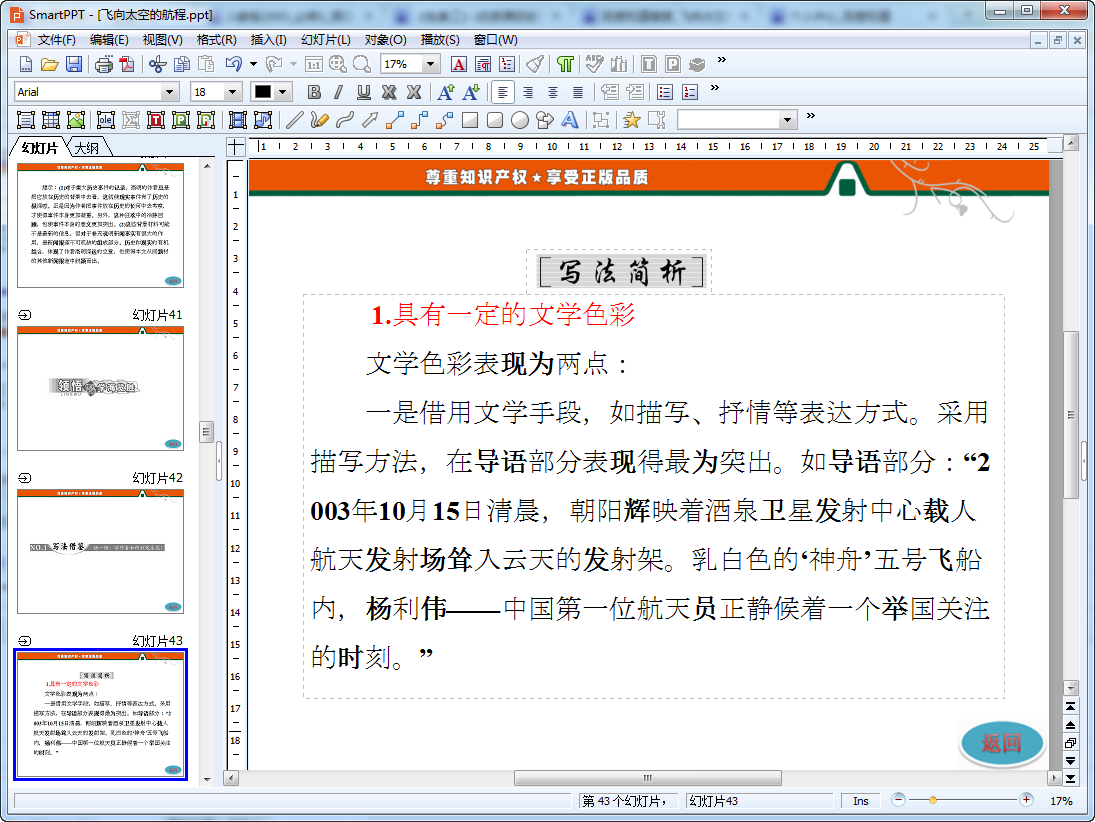Align text to the right
The image size is (1095, 822).
click(528, 92)
